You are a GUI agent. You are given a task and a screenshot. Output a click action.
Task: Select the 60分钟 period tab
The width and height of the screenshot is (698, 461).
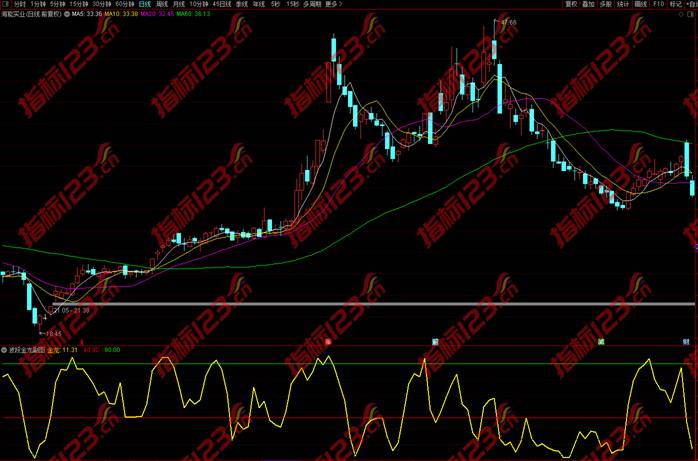coord(125,4)
